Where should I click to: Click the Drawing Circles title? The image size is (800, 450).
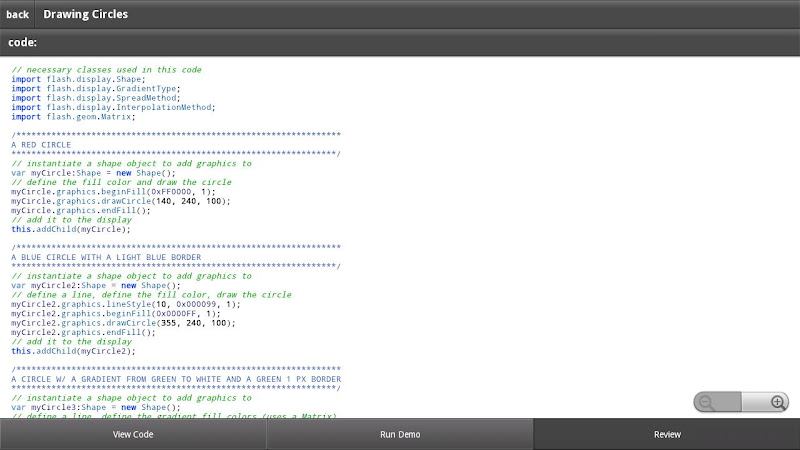pyautogui.click(x=86, y=14)
